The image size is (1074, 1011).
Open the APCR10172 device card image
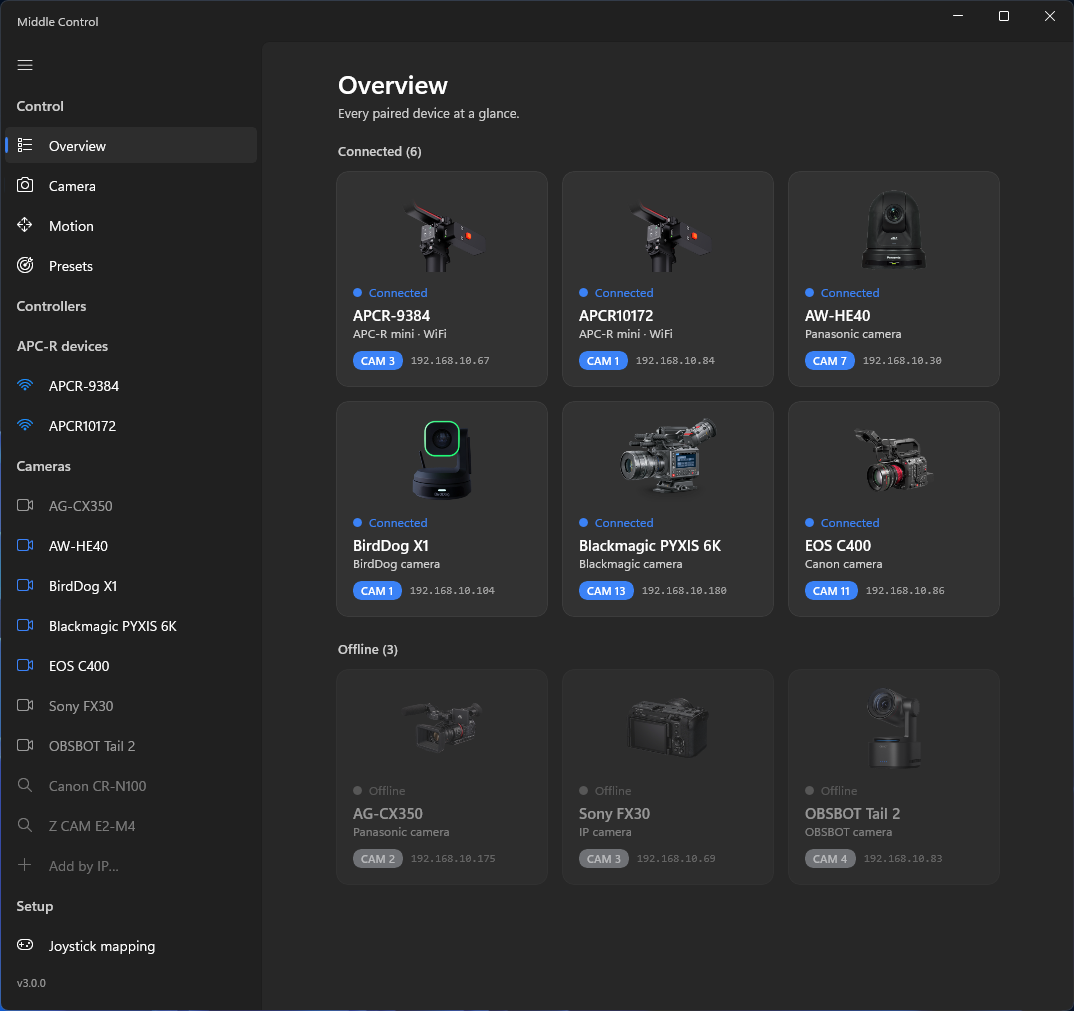pos(669,236)
